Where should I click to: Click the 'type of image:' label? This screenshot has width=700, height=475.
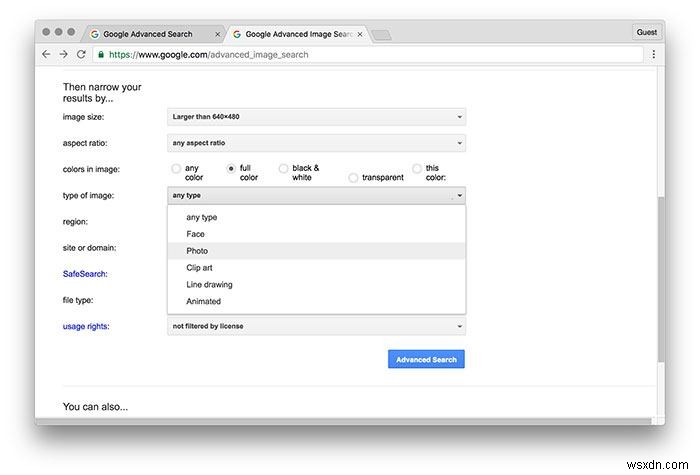[x=88, y=196]
